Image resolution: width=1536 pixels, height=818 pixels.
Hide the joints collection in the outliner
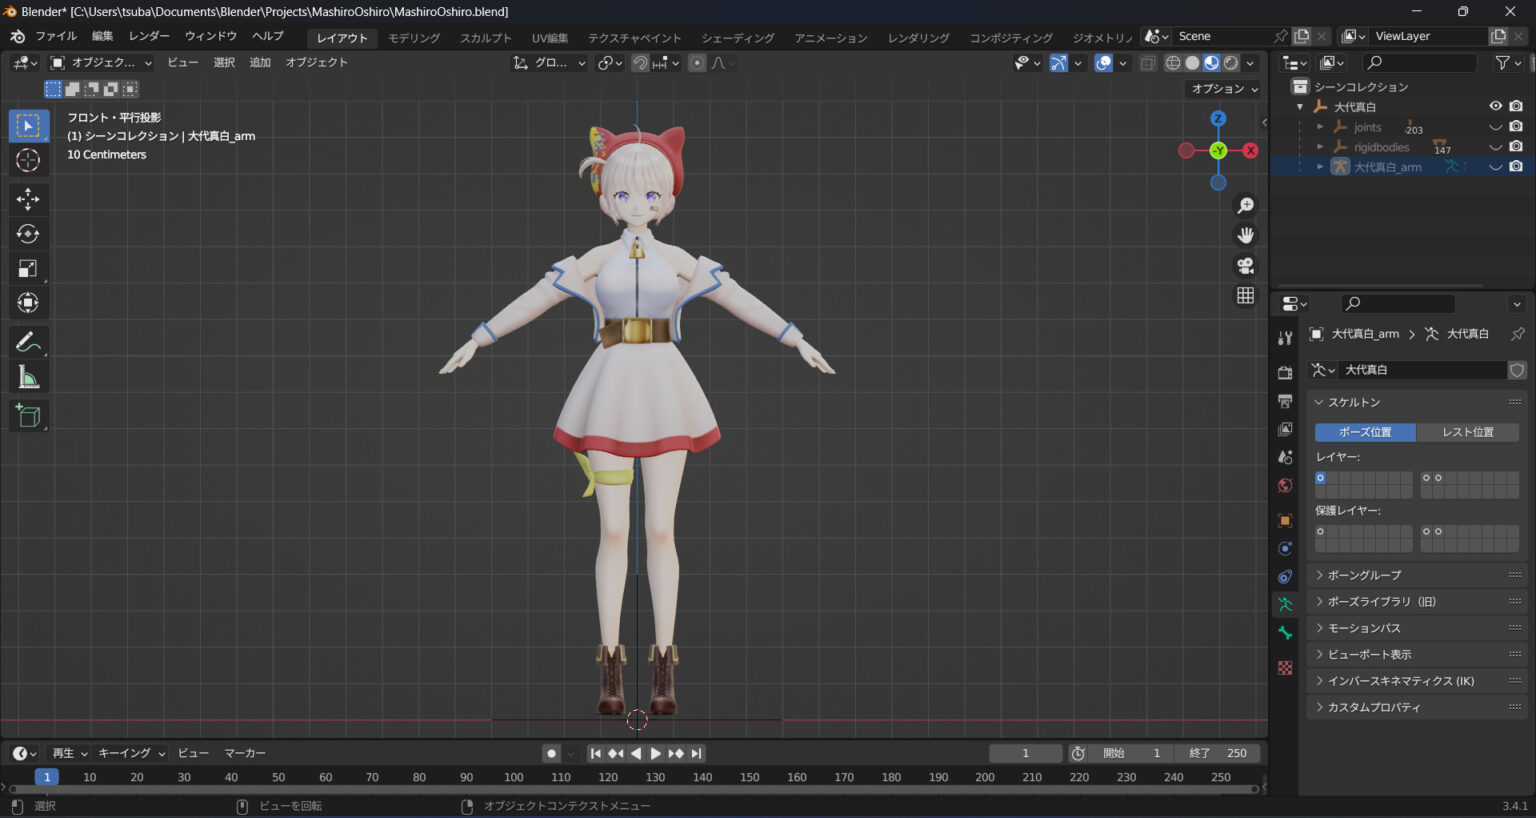tap(1496, 128)
